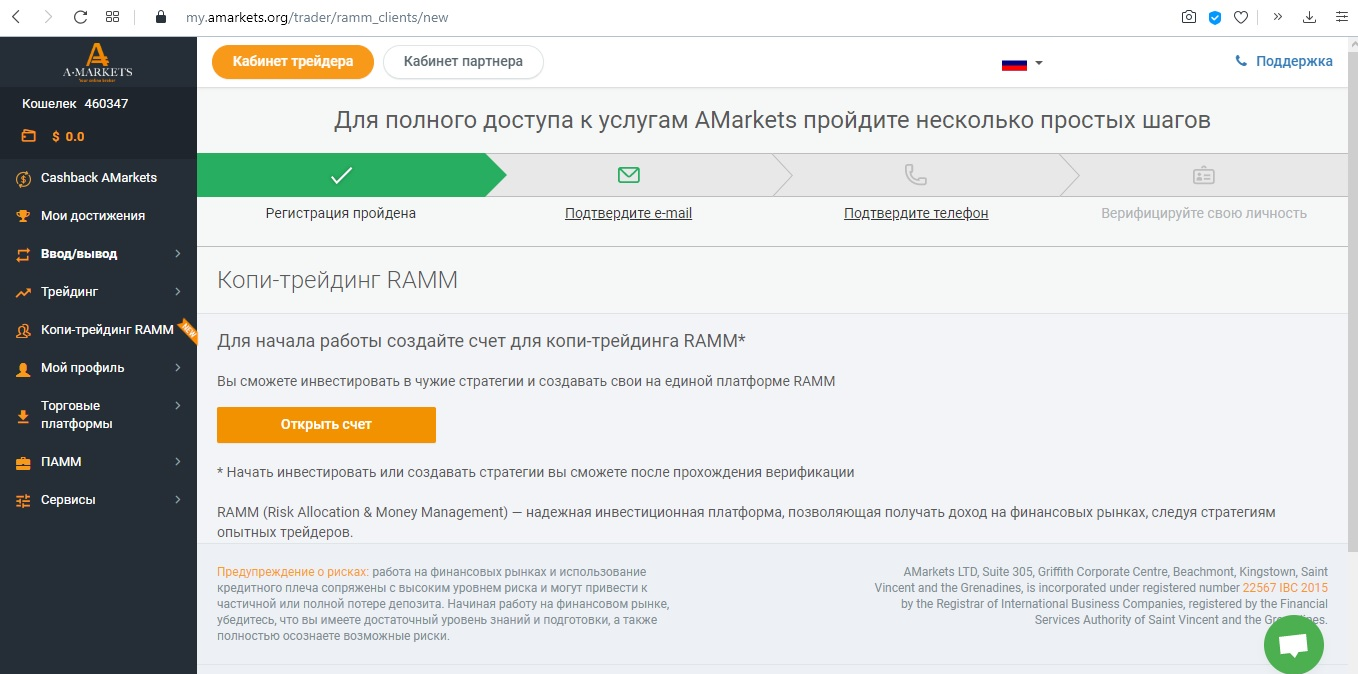Click Верифицируйте свою личность step label
The image size is (1358, 674).
(1204, 213)
